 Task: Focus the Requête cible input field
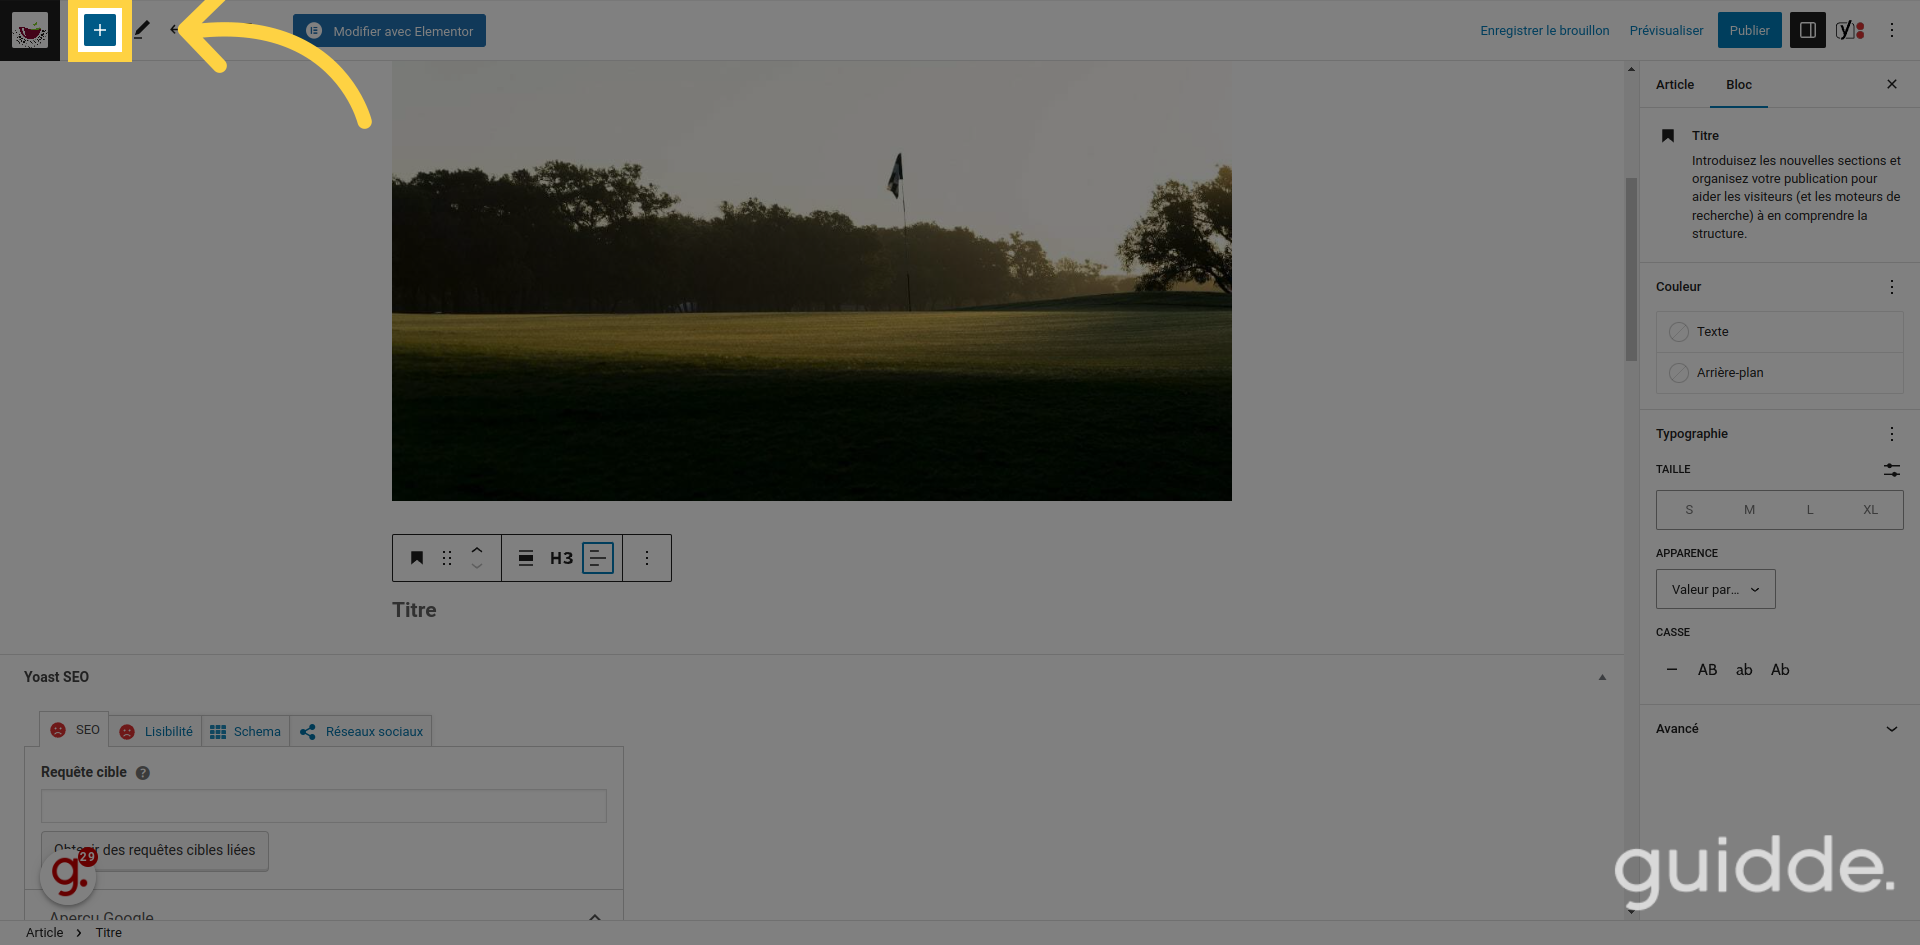click(x=324, y=806)
